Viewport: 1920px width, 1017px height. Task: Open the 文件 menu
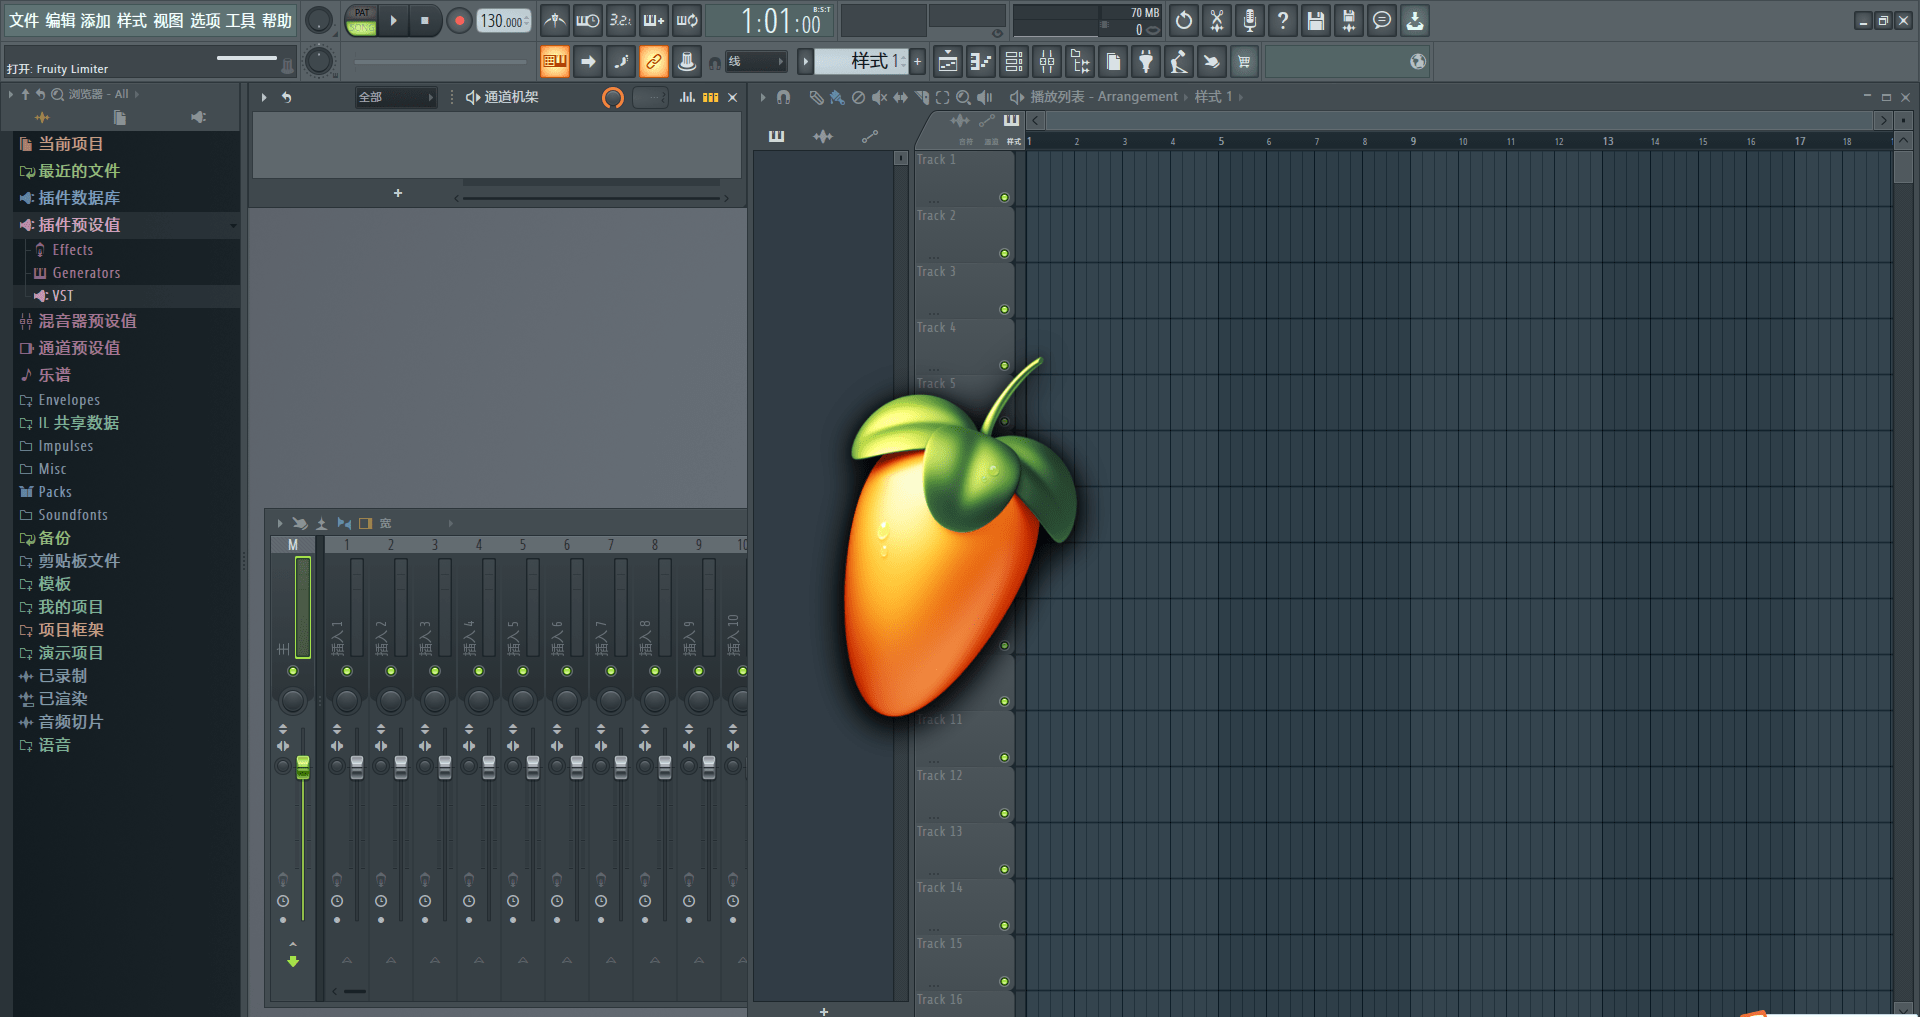click(x=24, y=20)
